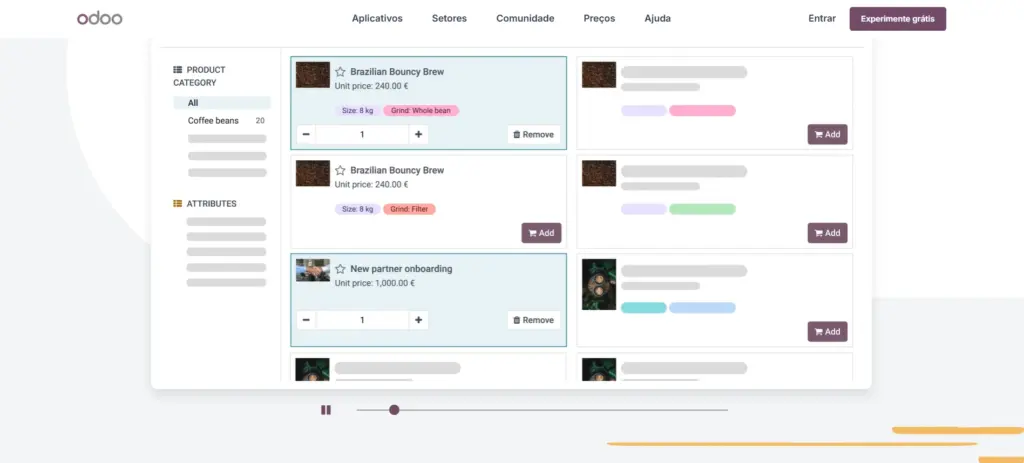Open the Aplicativos menu
Screen dimensions: 1024x463
point(377,18)
